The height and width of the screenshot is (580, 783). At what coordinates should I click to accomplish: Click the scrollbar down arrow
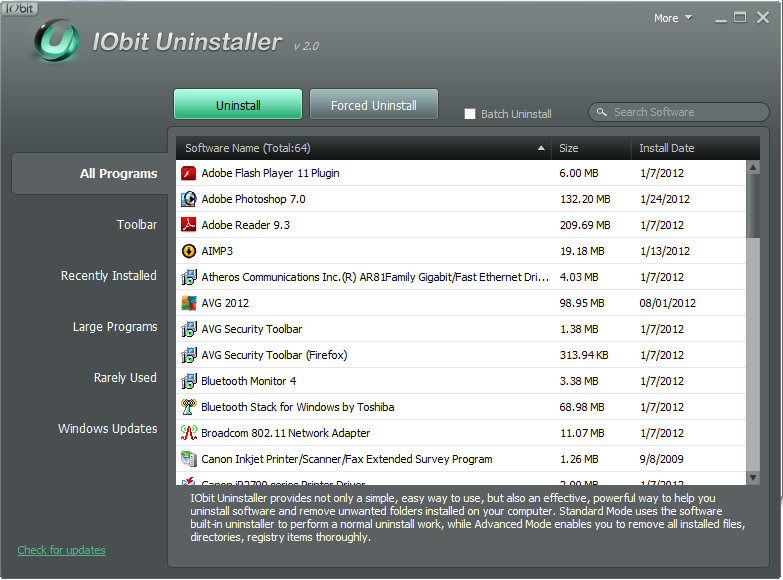[753, 478]
